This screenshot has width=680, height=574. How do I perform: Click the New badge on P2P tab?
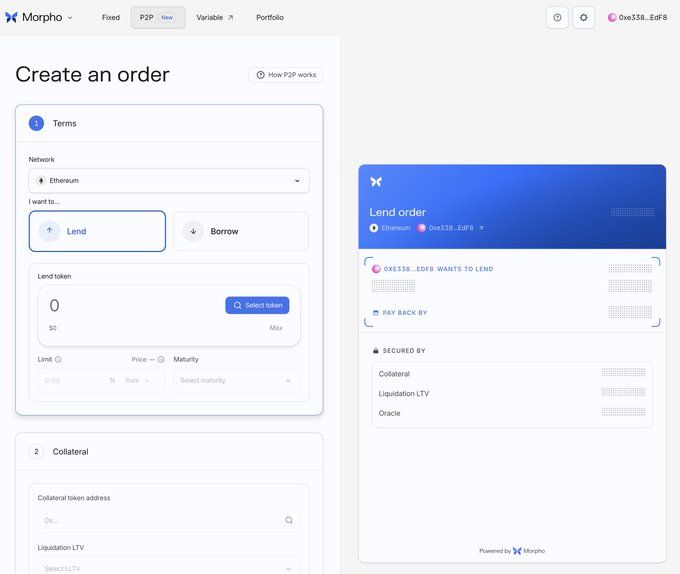(x=167, y=17)
